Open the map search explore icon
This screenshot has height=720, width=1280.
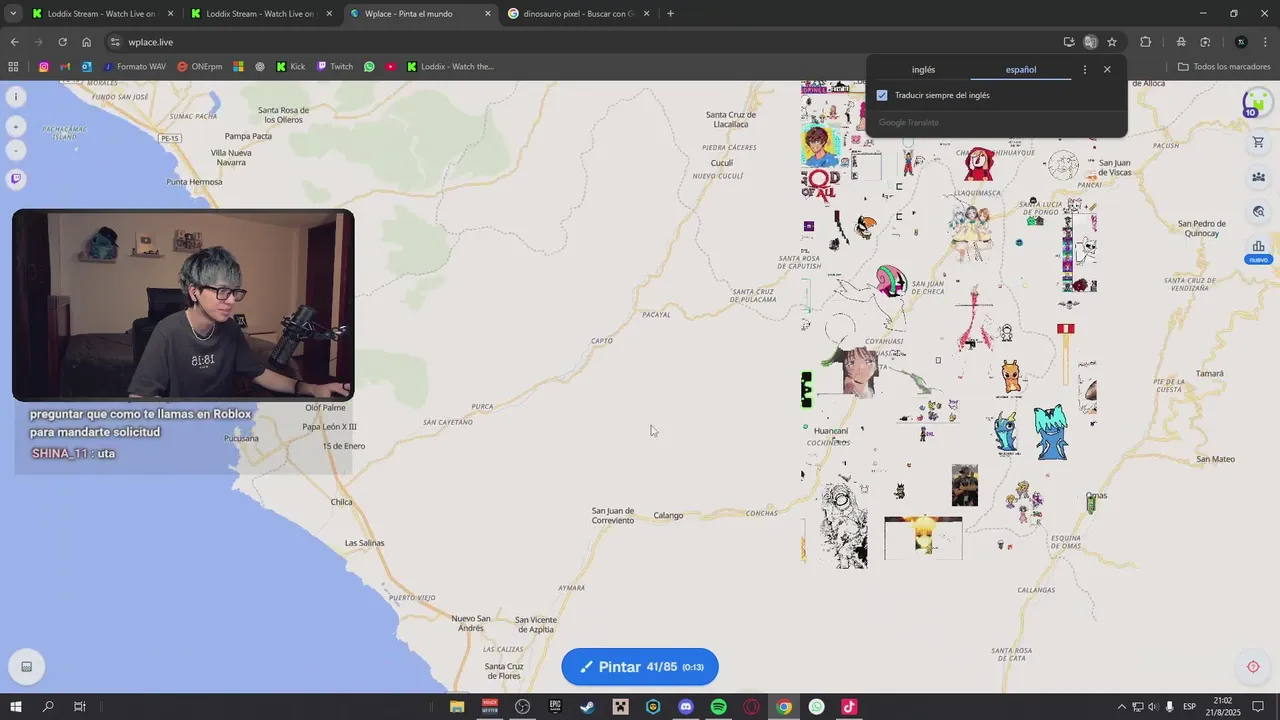click(x=1258, y=212)
